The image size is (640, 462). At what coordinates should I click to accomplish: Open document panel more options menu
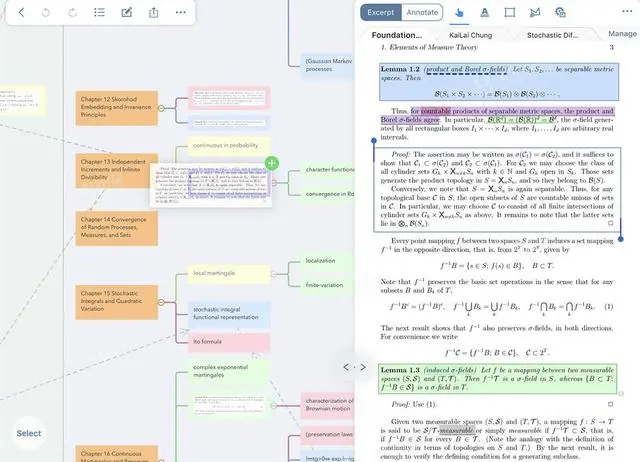[627, 11]
